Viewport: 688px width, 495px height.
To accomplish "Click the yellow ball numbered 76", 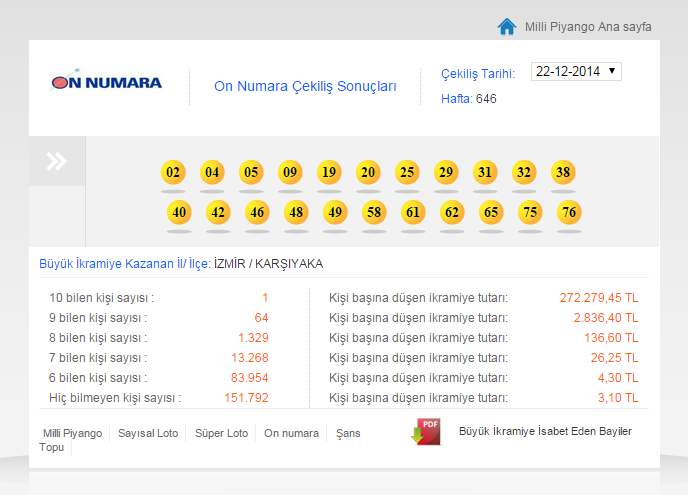I will click(x=569, y=212).
